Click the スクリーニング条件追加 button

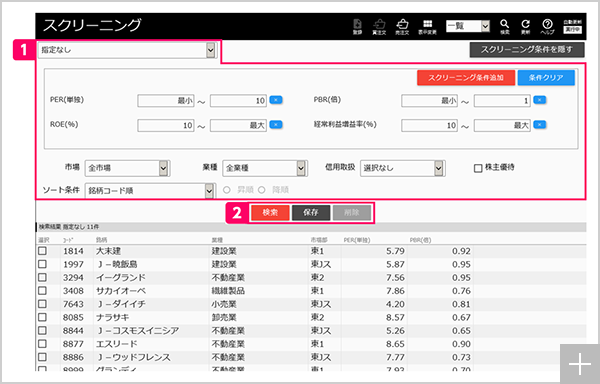[x=466, y=78]
